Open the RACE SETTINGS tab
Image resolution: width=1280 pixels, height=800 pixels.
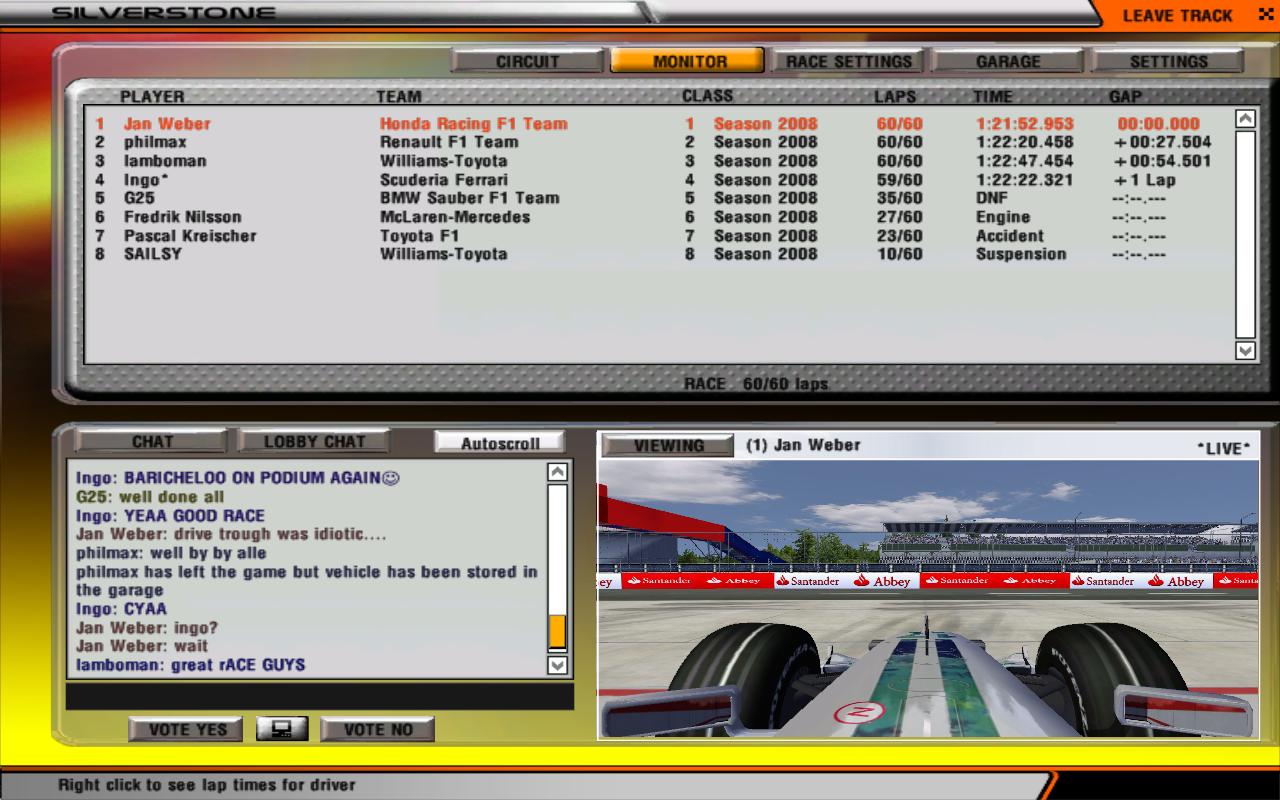coord(848,61)
